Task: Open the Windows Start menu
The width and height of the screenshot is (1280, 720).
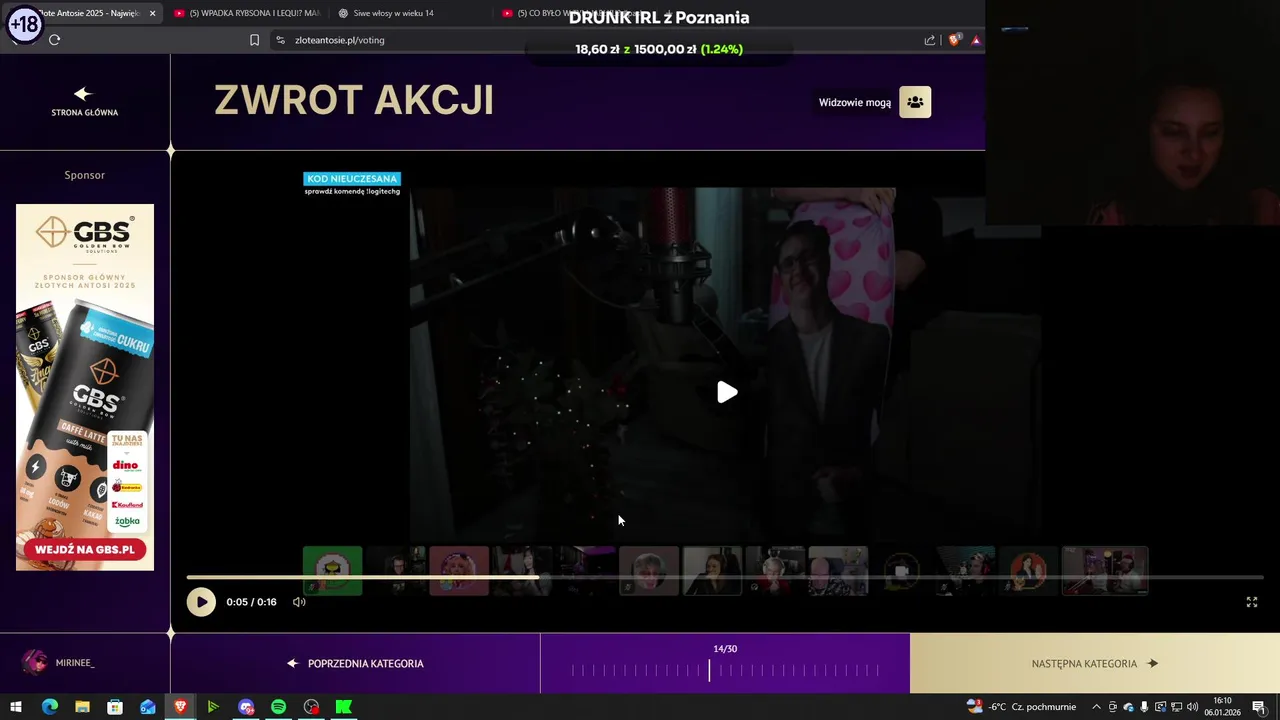Action: pos(16,707)
